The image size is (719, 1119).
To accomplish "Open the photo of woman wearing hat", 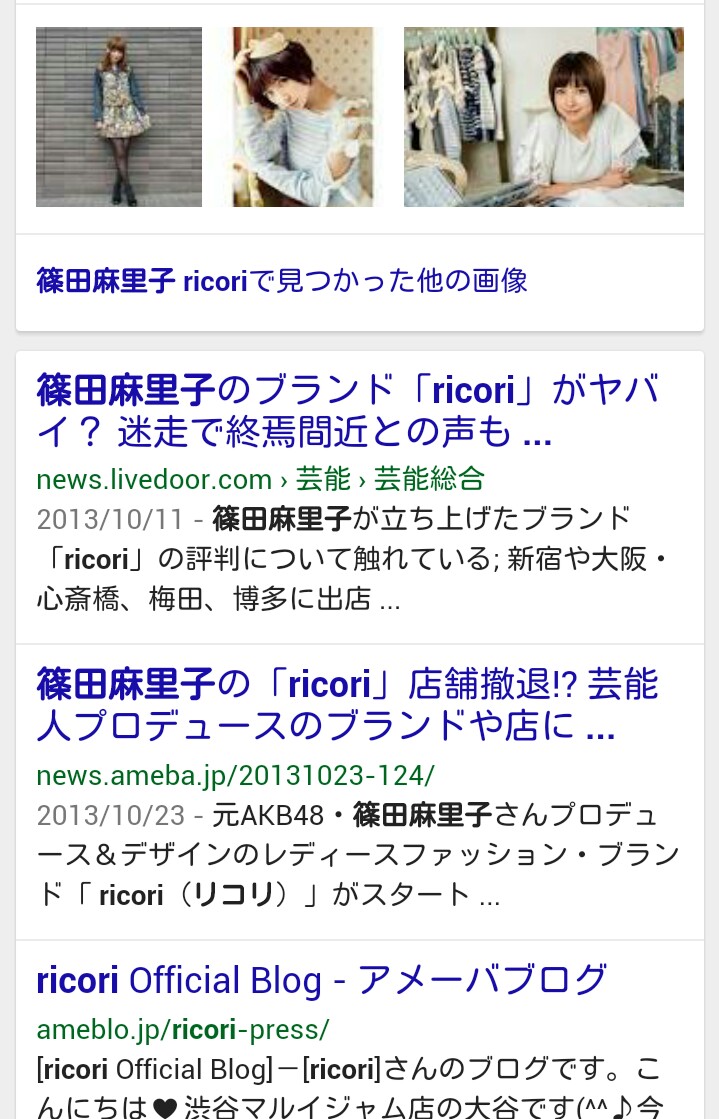I will click(303, 117).
